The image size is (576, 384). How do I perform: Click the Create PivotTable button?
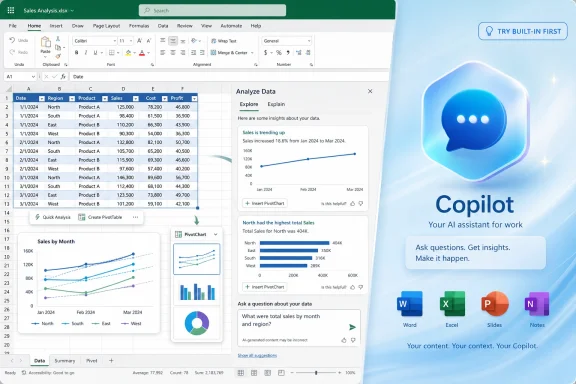(x=100, y=217)
